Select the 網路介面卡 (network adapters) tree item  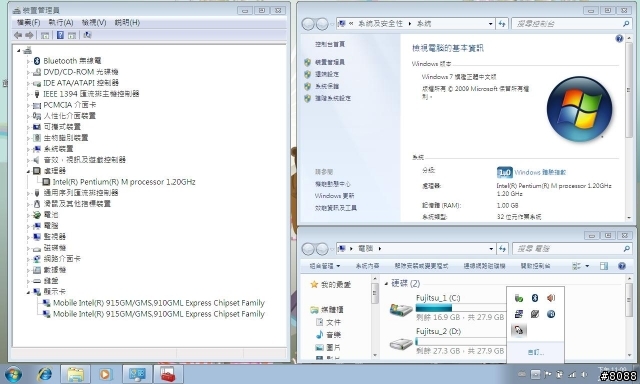point(62,259)
